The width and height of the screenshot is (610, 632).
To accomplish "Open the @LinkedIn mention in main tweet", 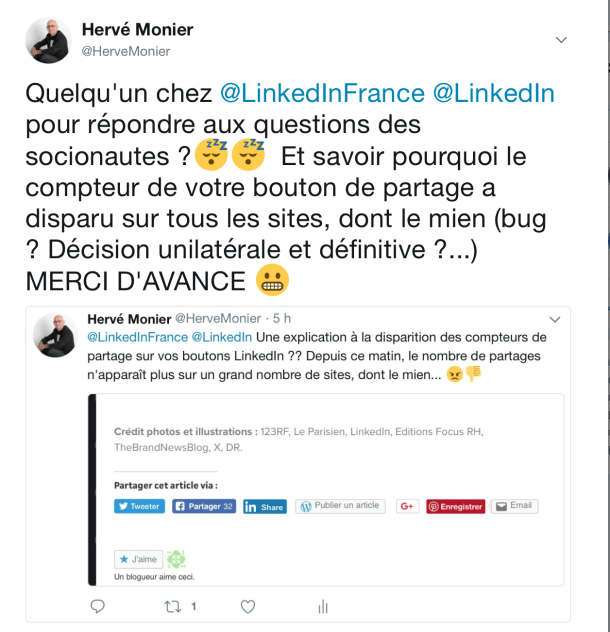I will point(493,93).
